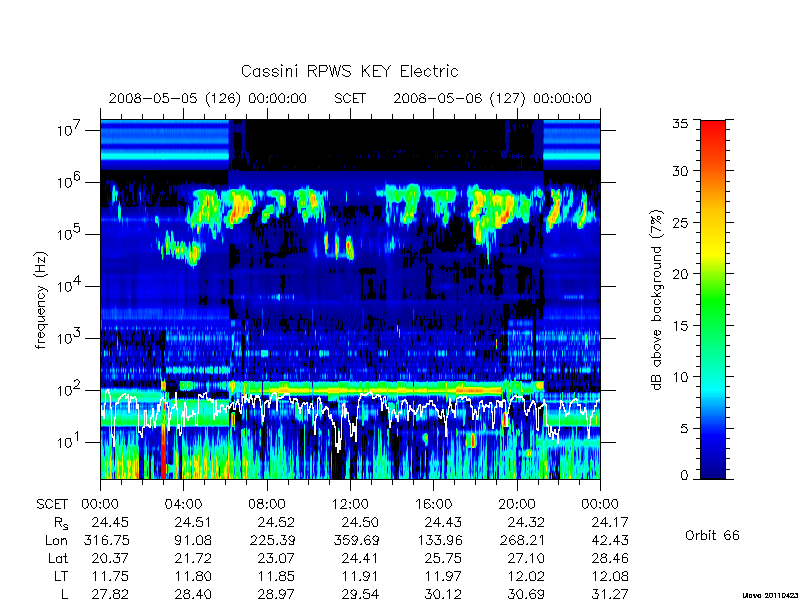The image size is (800, 600).
Task: Click the spectrogram plot area
Action: pyautogui.click(x=350, y=299)
